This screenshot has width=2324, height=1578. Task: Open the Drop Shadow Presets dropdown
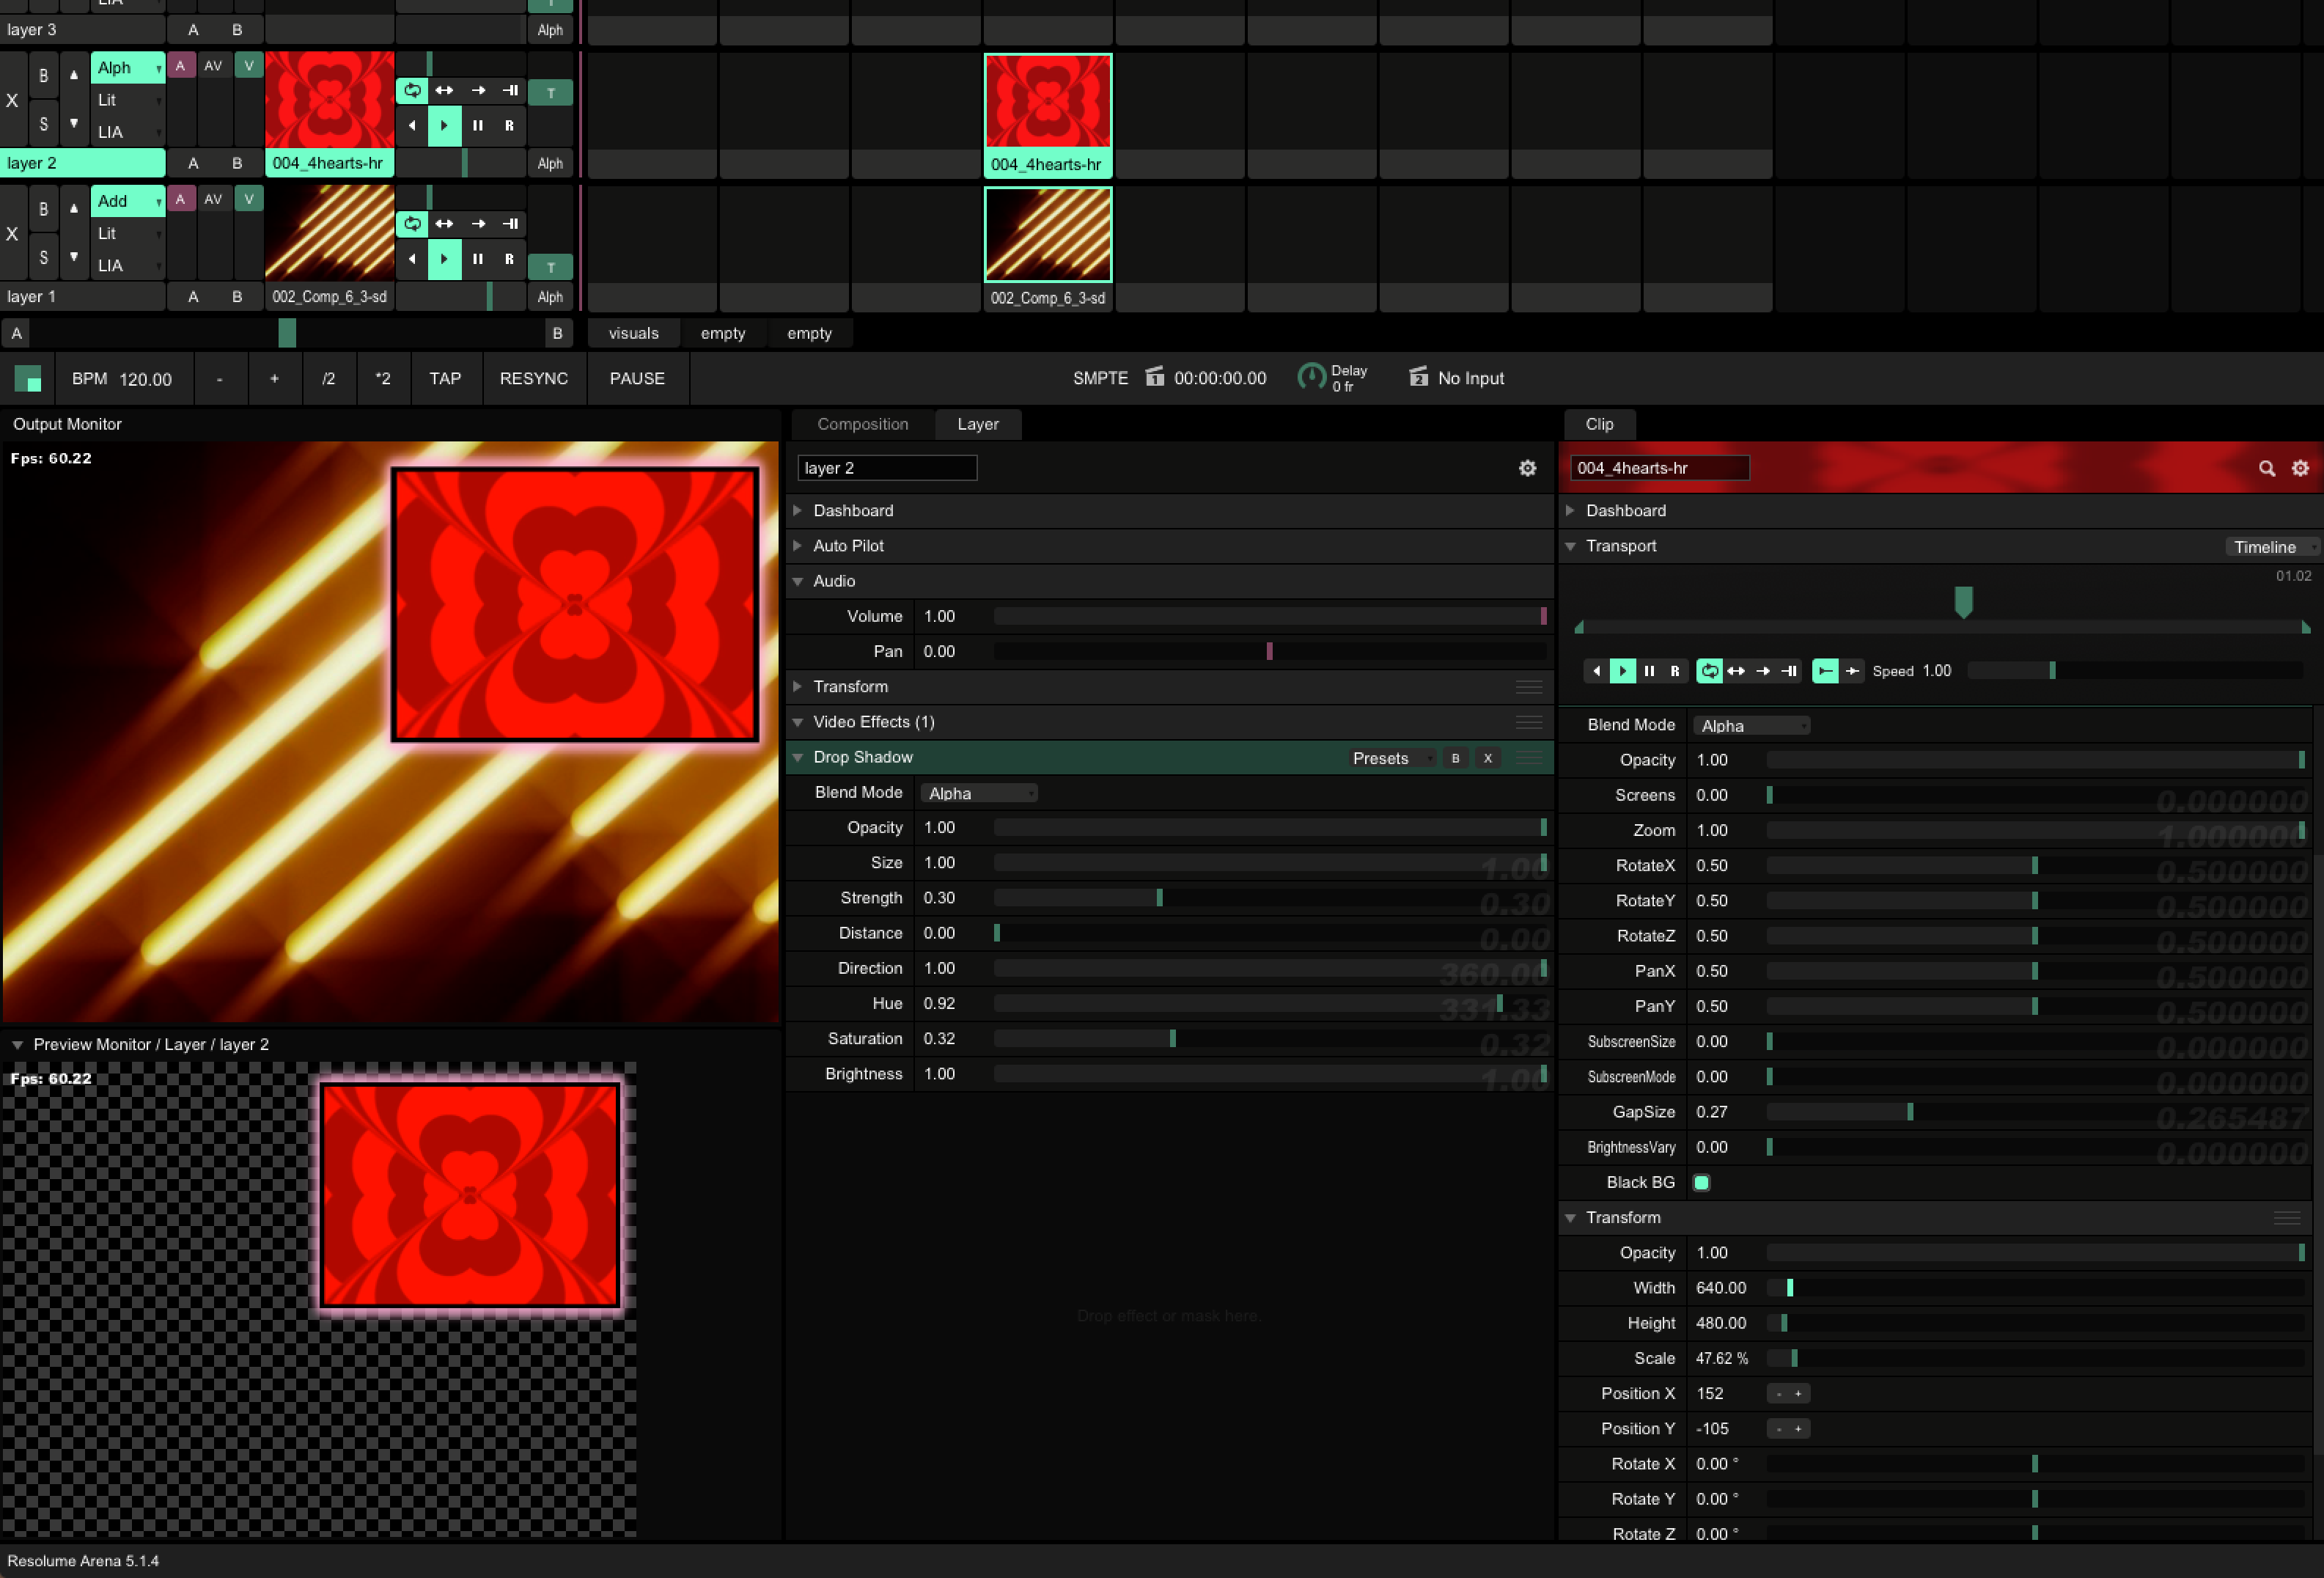1391,758
